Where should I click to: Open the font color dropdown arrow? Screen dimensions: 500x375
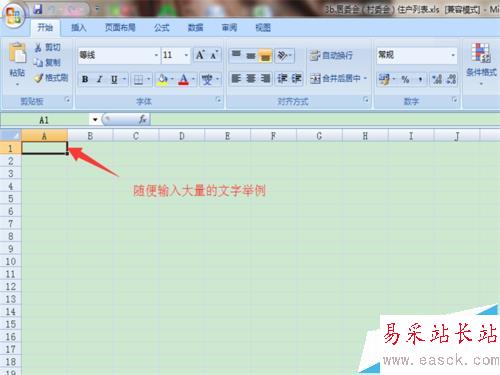coord(193,79)
